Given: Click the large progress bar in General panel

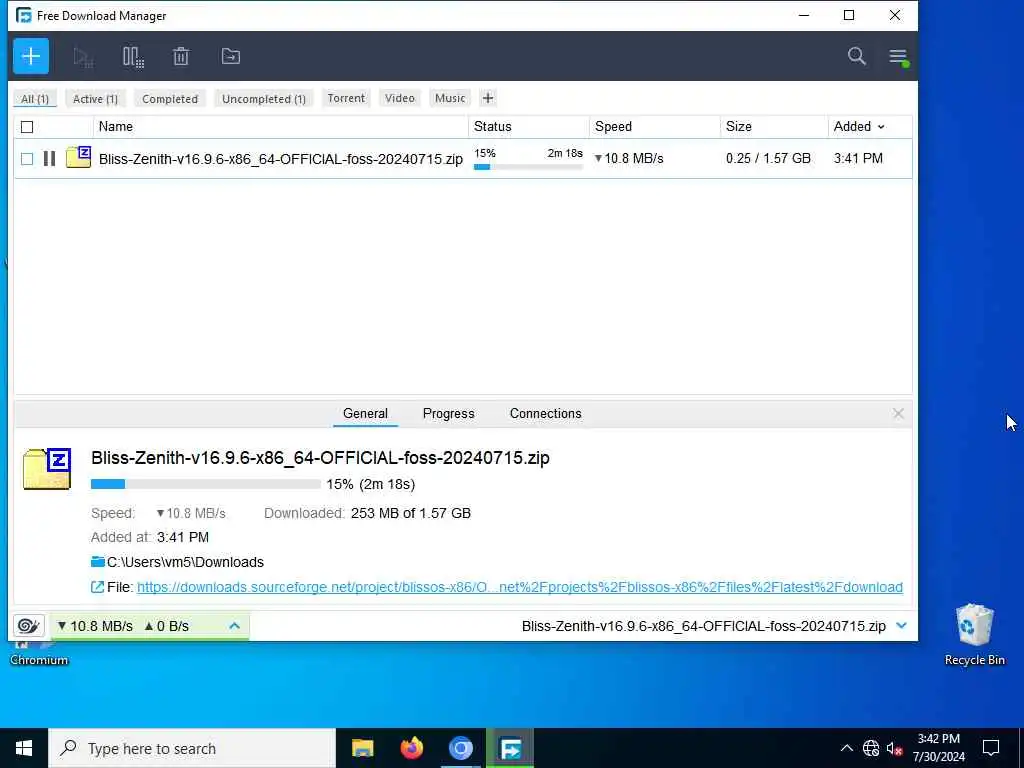Looking at the screenshot, I should (206, 484).
